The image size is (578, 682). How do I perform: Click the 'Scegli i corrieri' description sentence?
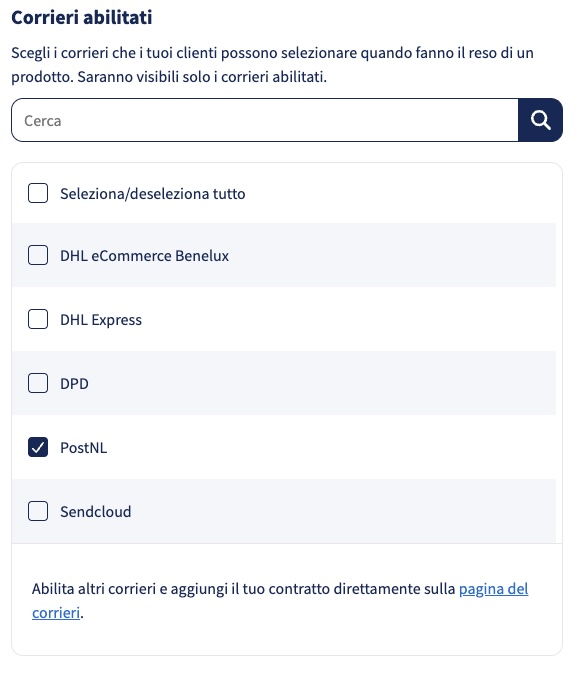272,53
